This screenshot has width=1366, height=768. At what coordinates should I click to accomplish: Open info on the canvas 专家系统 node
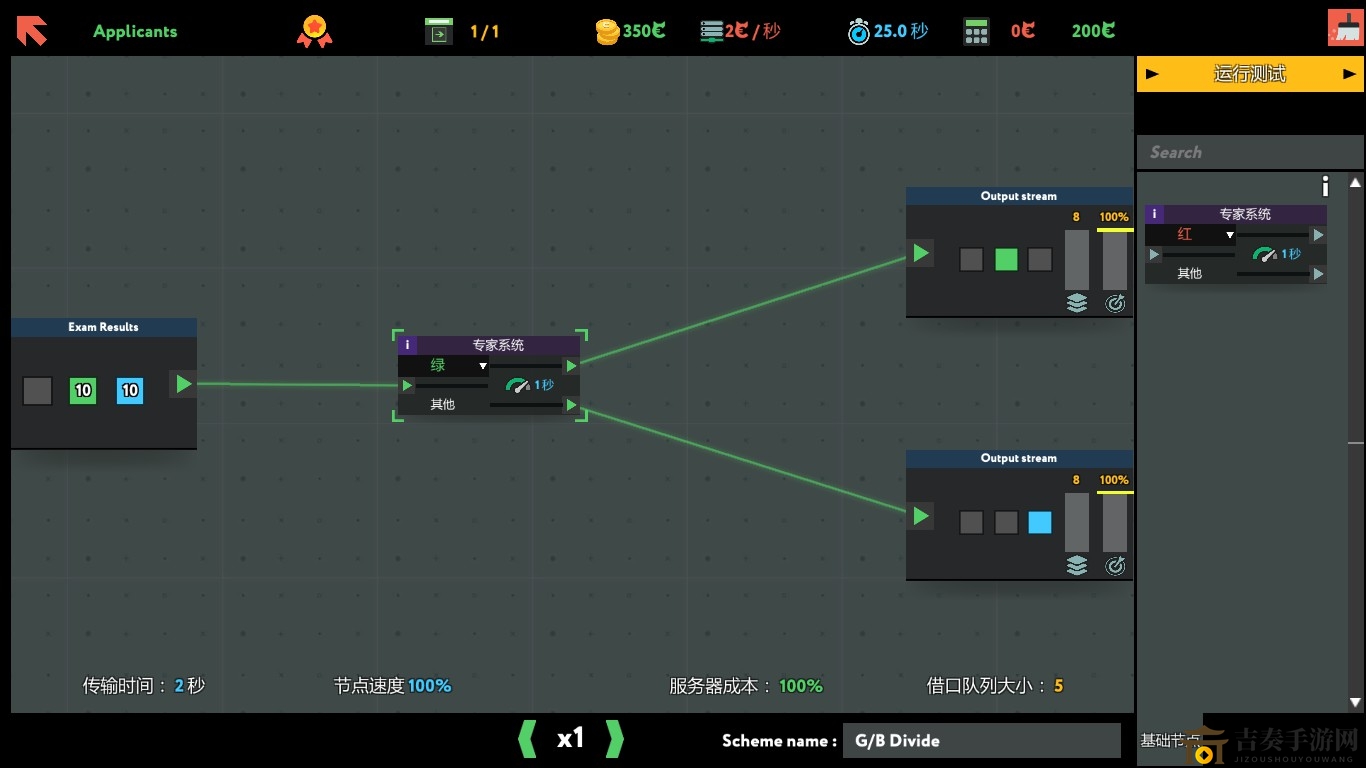pyautogui.click(x=407, y=345)
